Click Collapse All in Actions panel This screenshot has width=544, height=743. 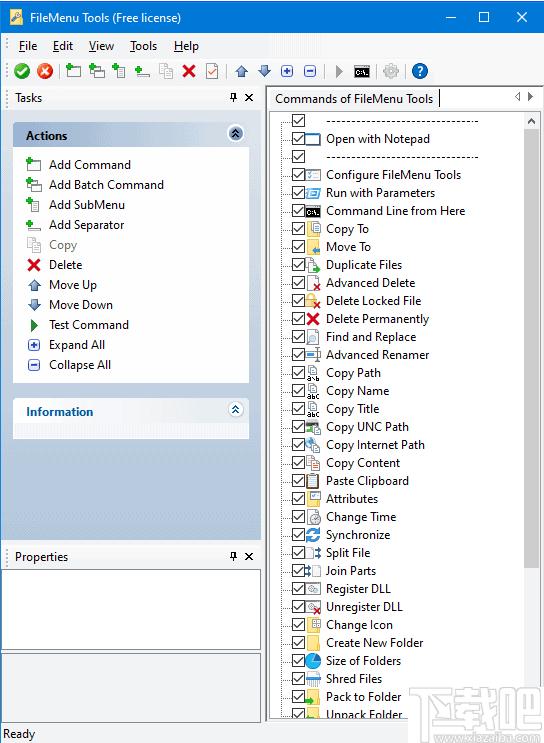80,365
